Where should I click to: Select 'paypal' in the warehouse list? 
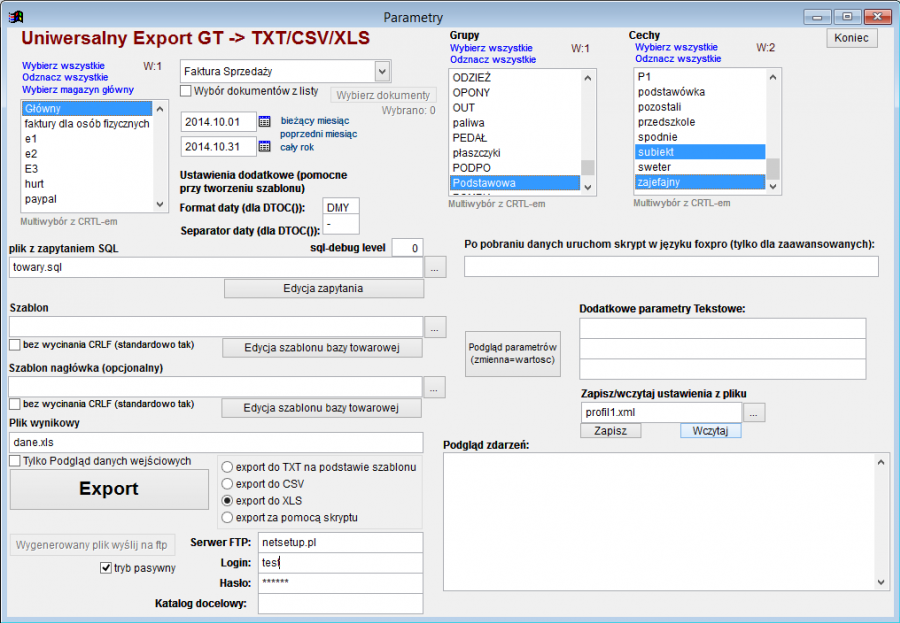pos(87,199)
